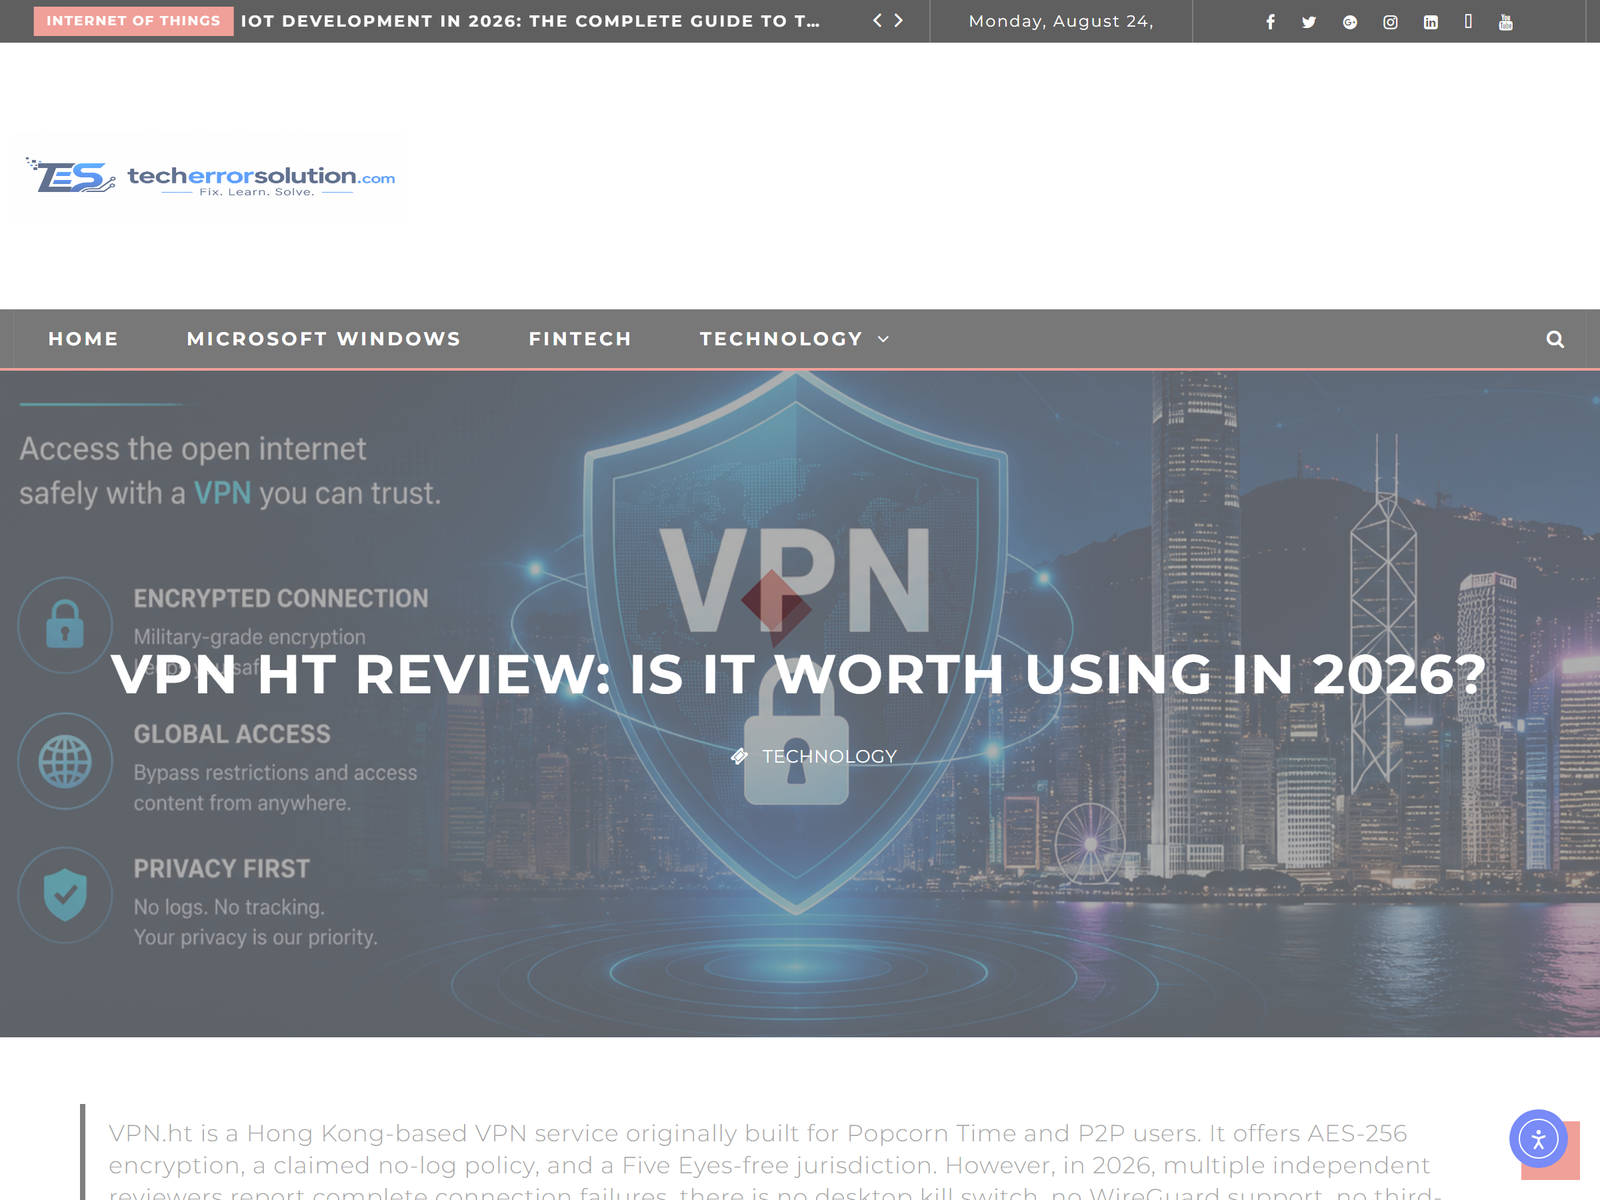Open the Technology menu item

[781, 339]
